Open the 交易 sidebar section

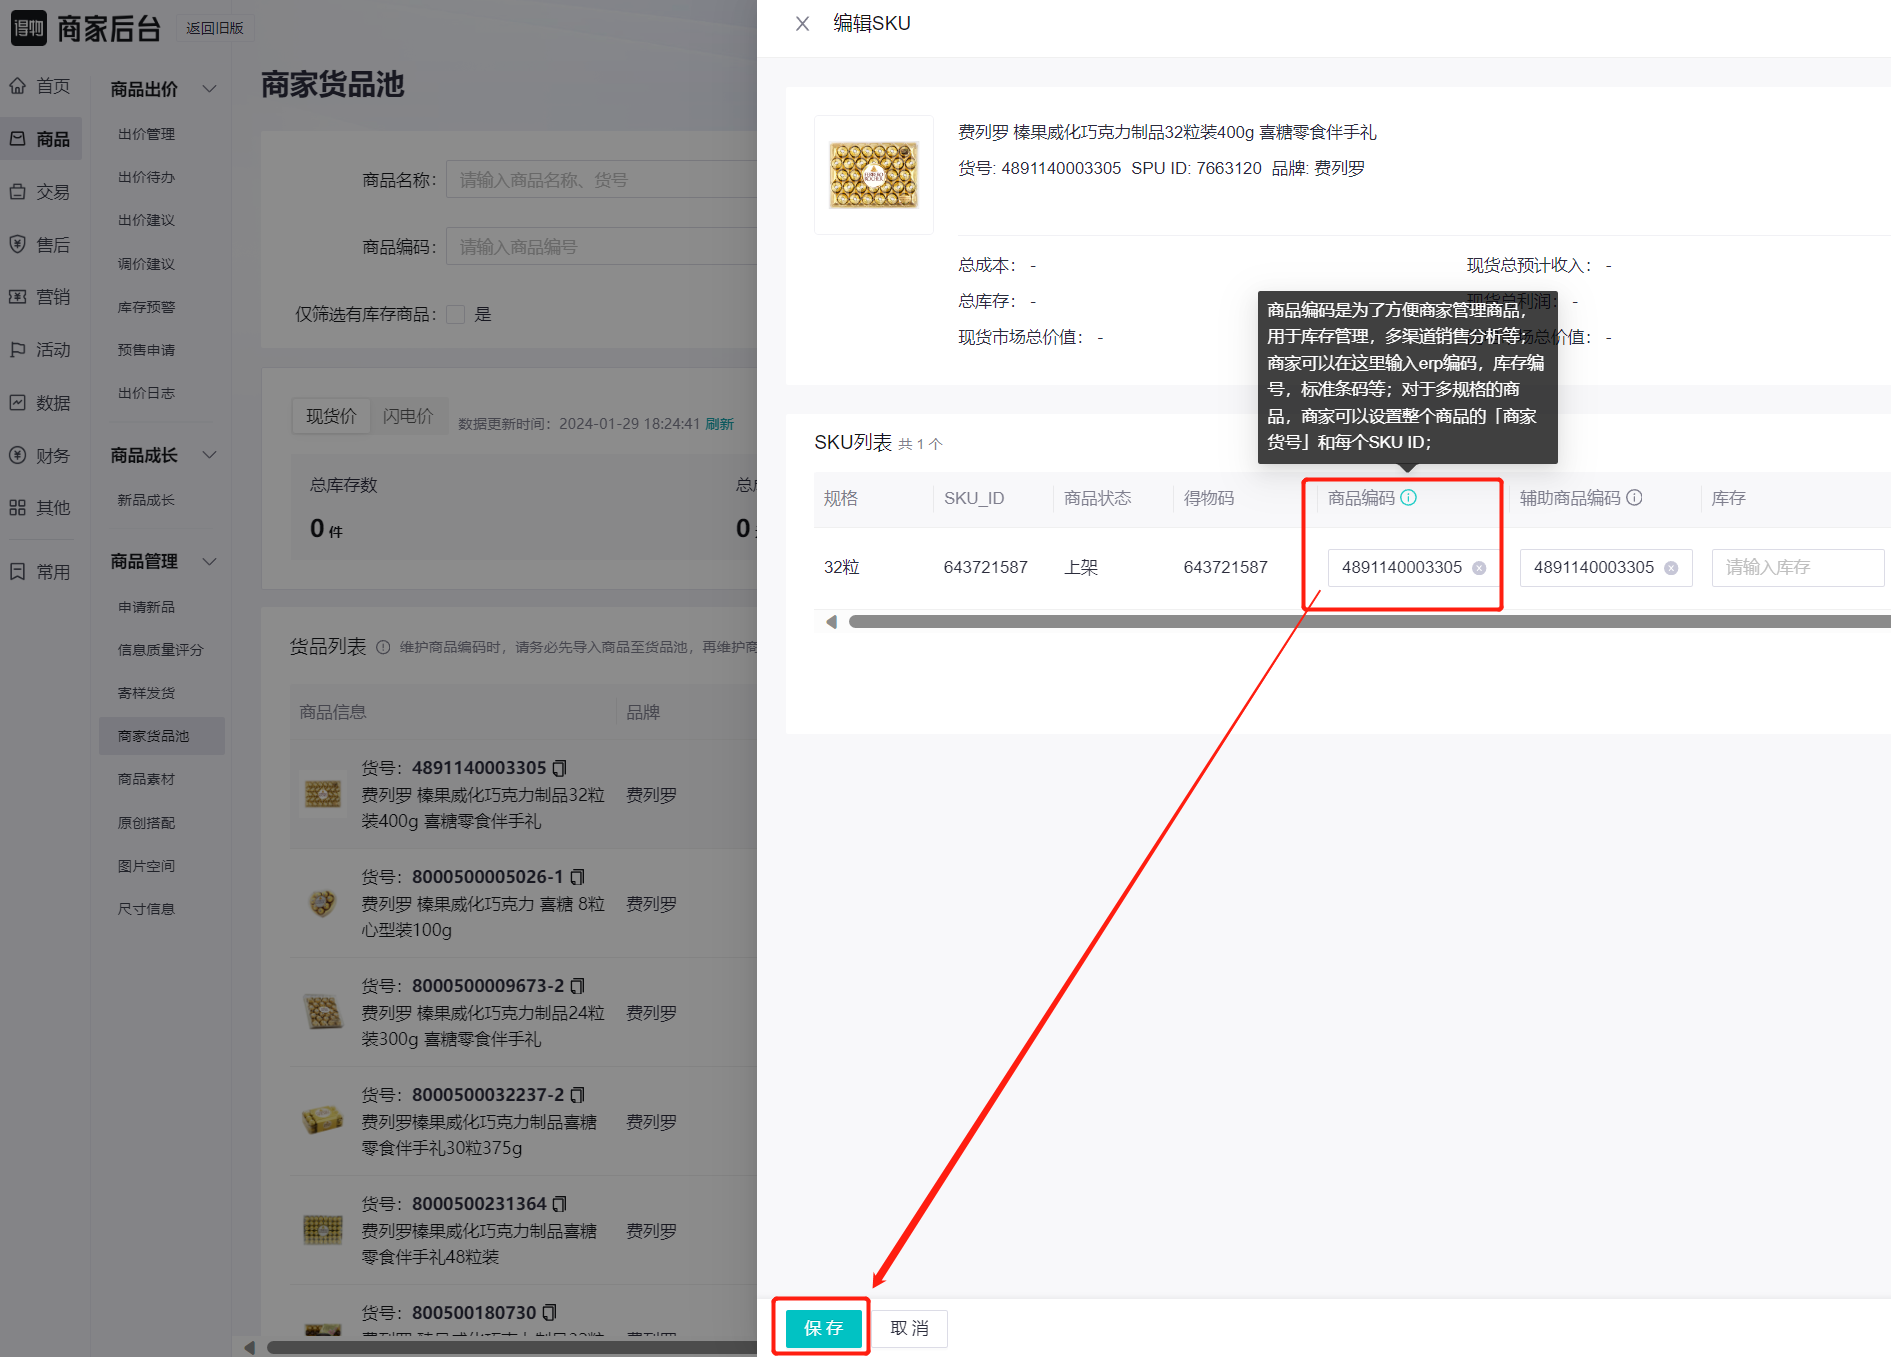click(41, 192)
